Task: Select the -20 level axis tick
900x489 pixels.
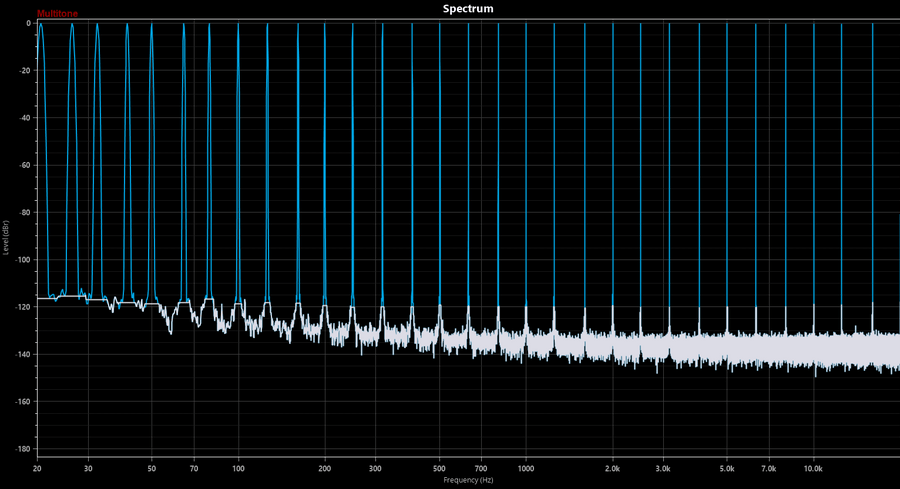Action: click(x=26, y=71)
